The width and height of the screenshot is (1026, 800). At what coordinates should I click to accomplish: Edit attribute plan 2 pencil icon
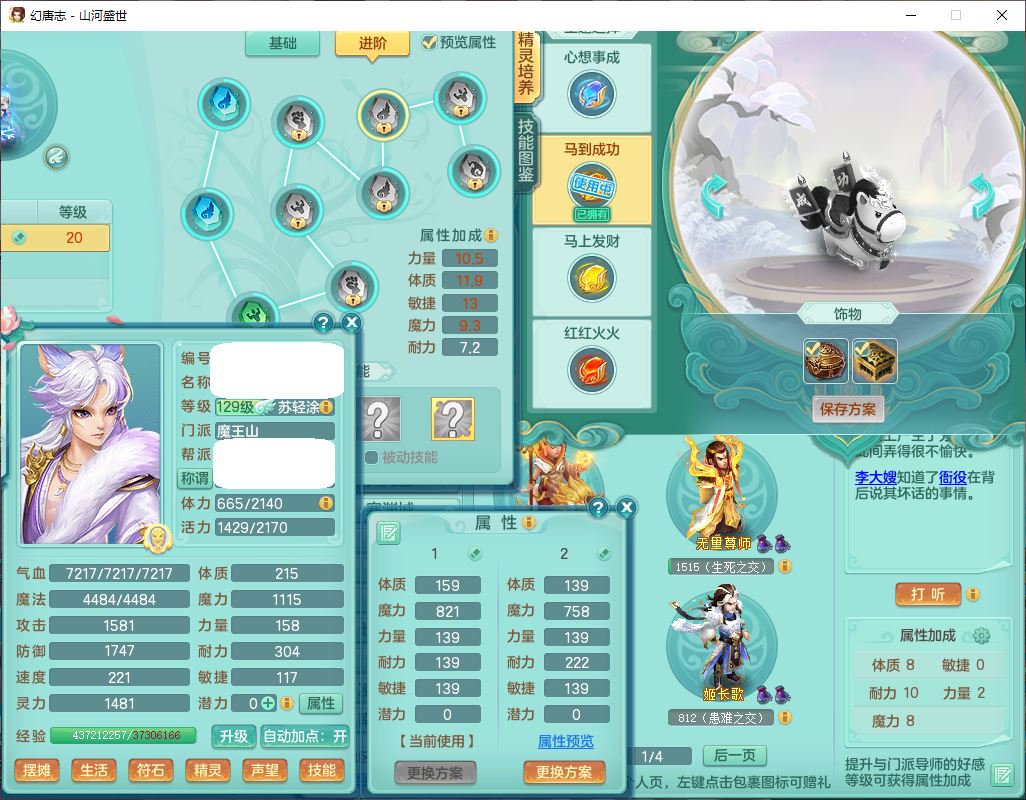(x=604, y=554)
